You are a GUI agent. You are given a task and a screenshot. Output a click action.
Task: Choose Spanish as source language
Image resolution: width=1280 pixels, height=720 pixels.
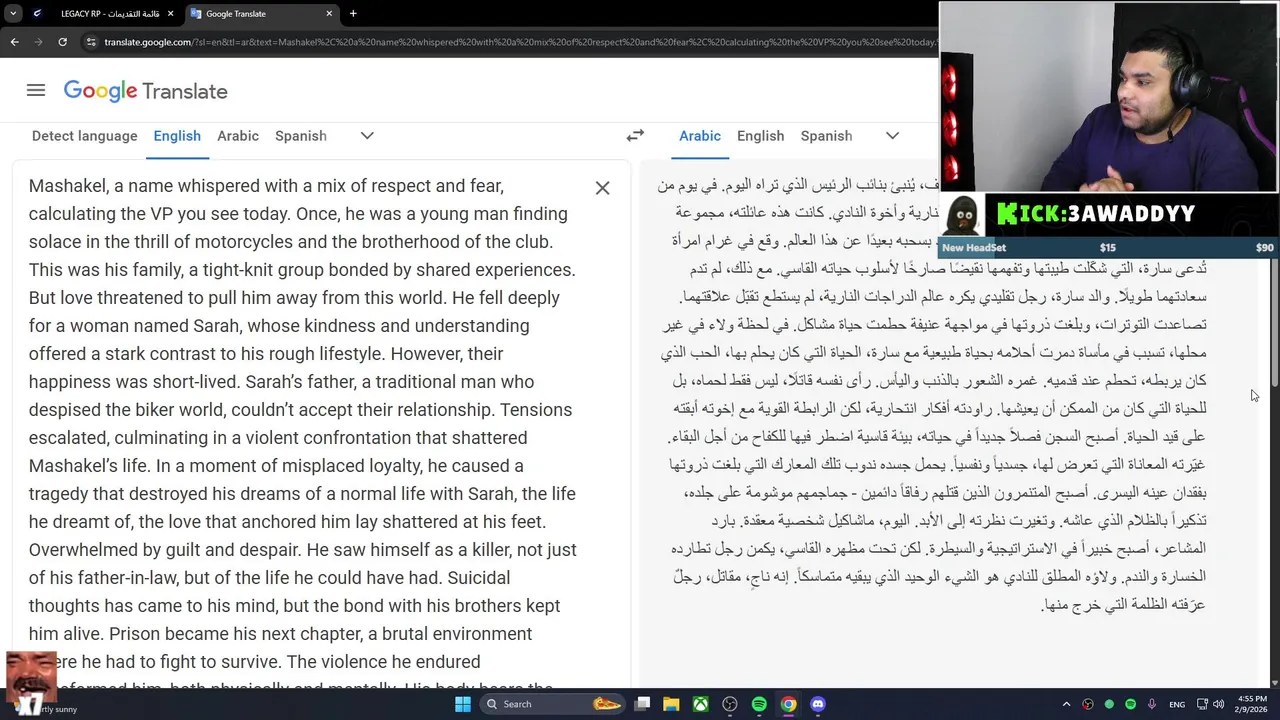point(301,136)
